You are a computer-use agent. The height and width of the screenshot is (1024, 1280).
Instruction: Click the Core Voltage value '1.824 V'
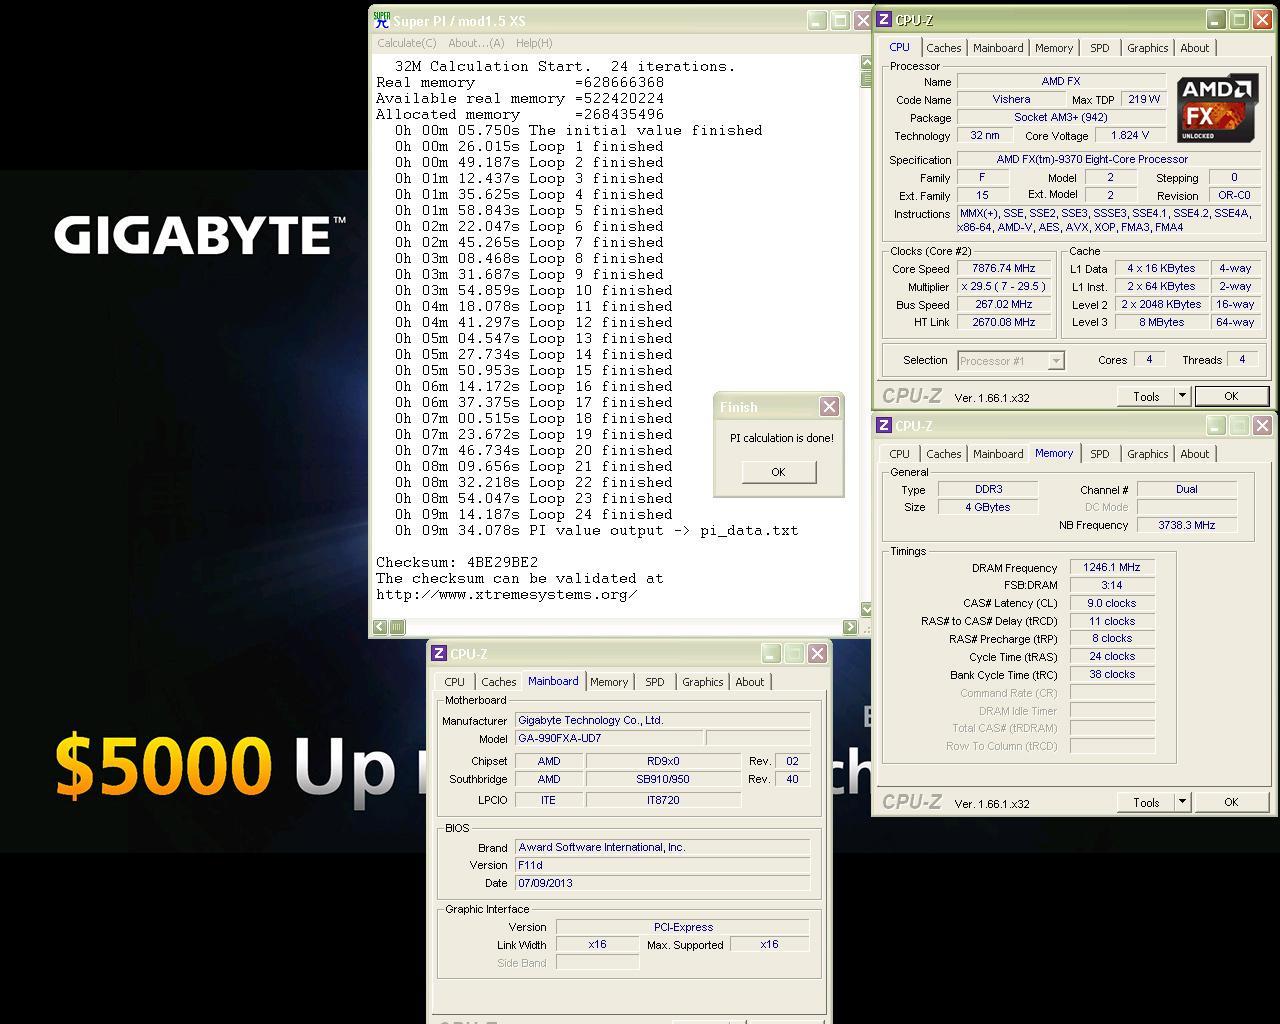coord(1130,135)
